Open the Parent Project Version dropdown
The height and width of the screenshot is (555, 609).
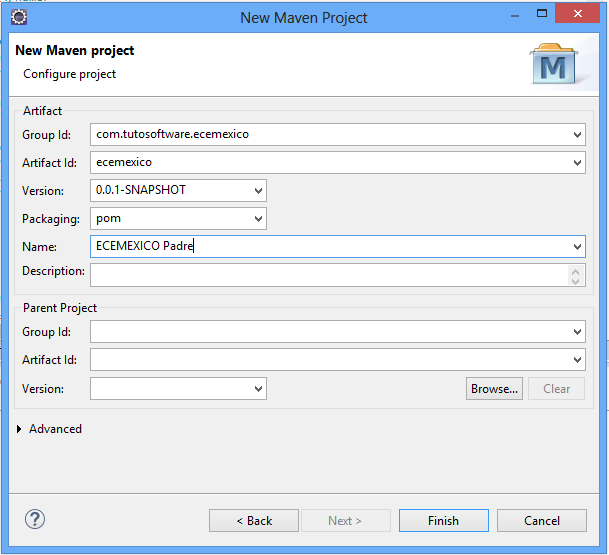[258, 389]
